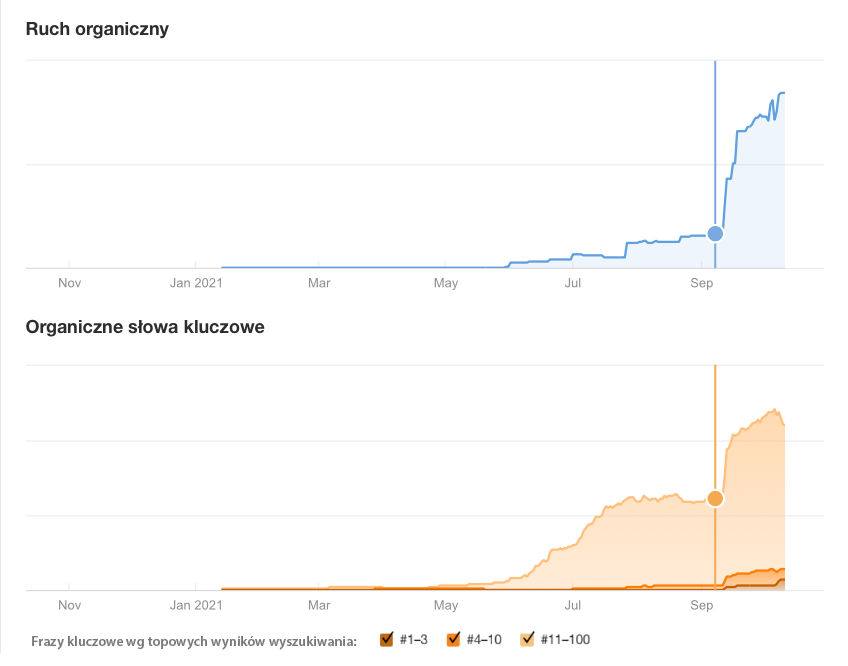848x666 pixels.
Task: Click the orange data point on keywords chart
Action: pos(715,498)
